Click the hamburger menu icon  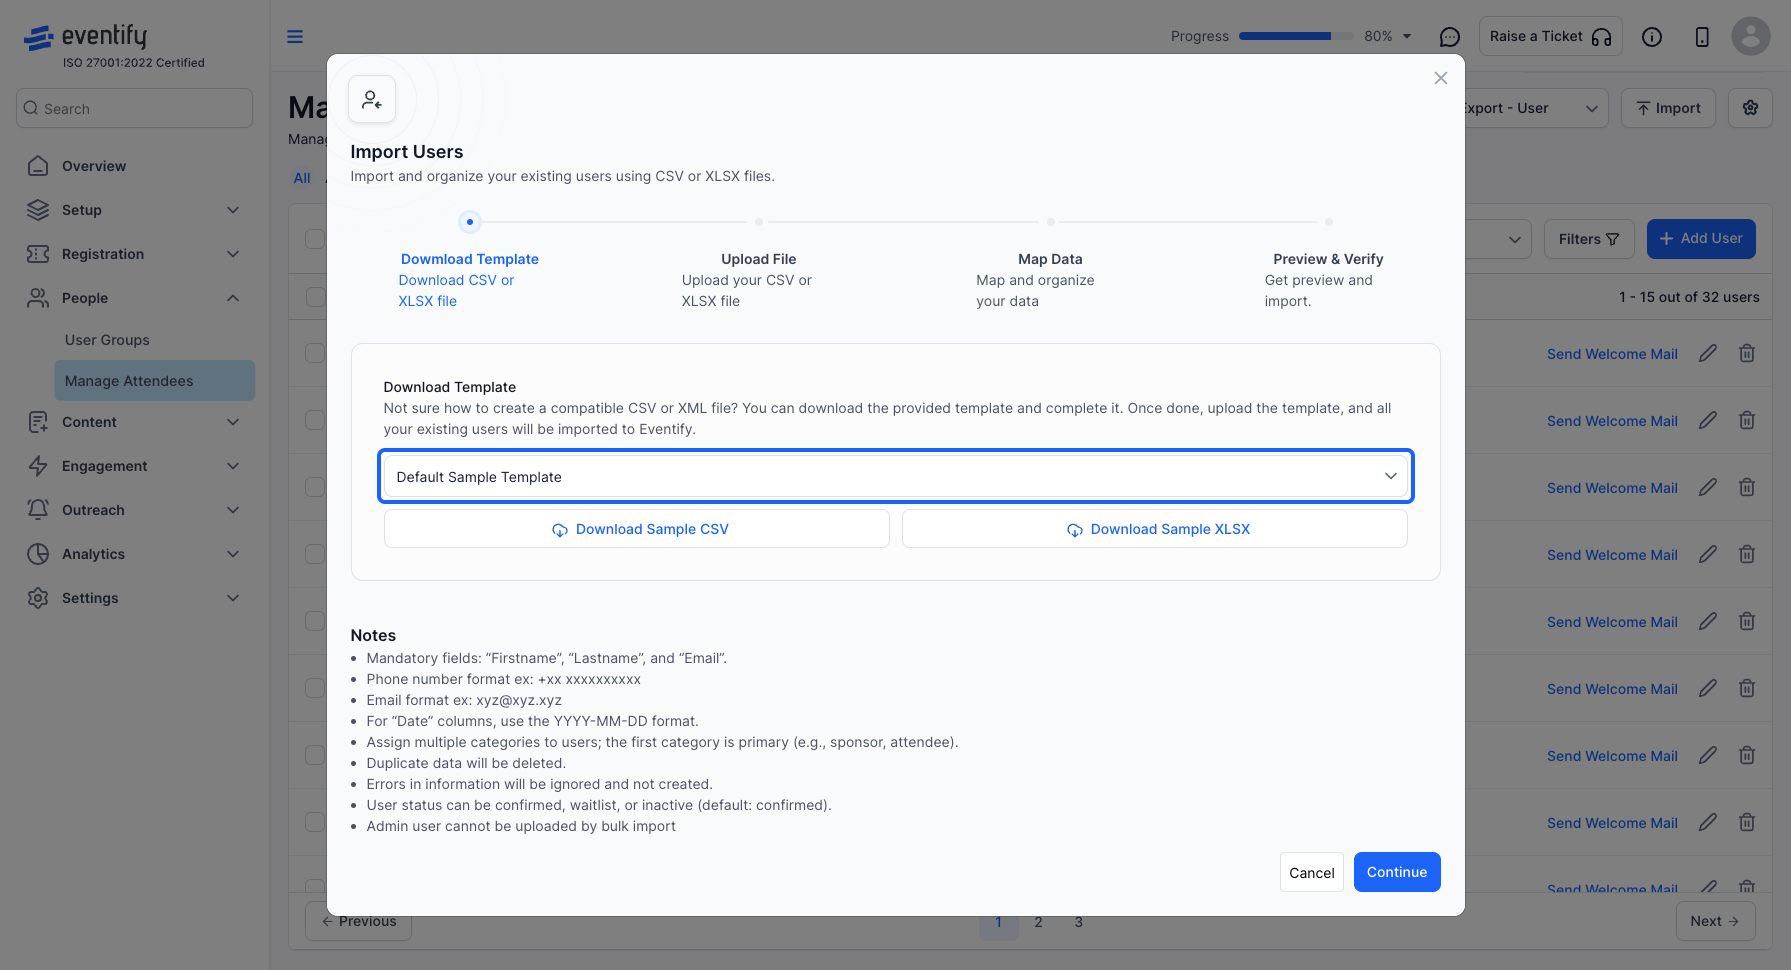tap(295, 37)
